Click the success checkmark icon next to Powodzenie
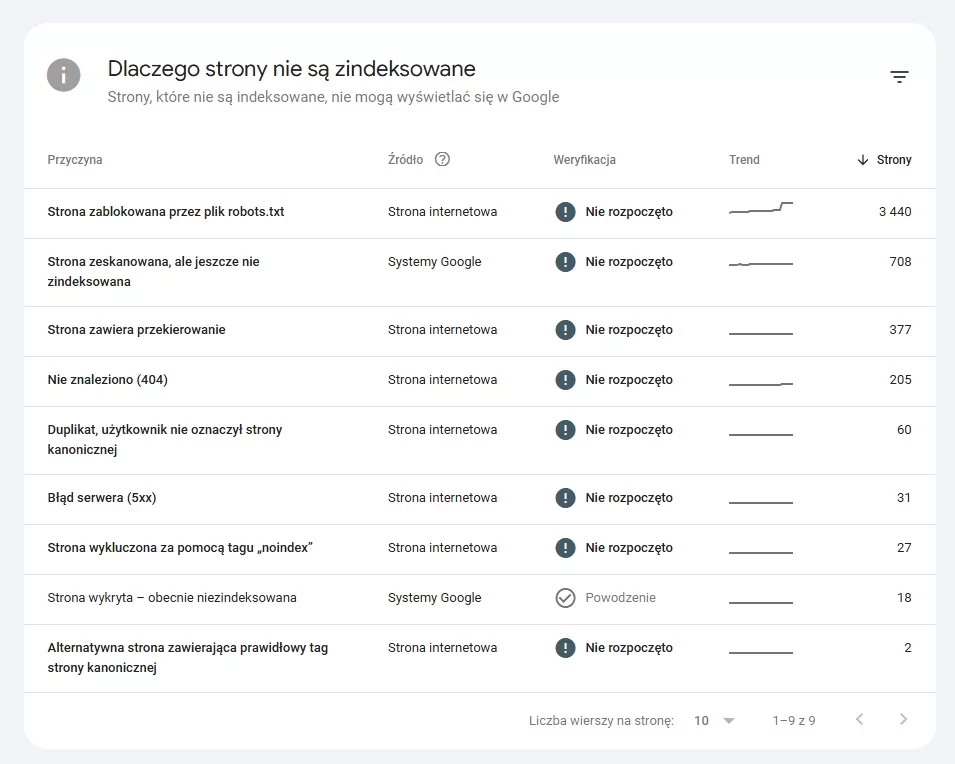This screenshot has width=955, height=764. coord(565,598)
